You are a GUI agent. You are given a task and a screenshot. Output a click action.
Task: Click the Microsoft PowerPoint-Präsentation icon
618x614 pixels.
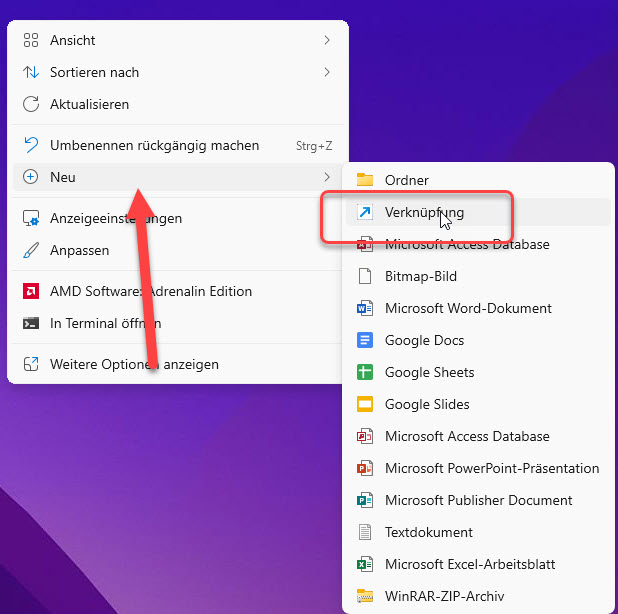click(365, 468)
